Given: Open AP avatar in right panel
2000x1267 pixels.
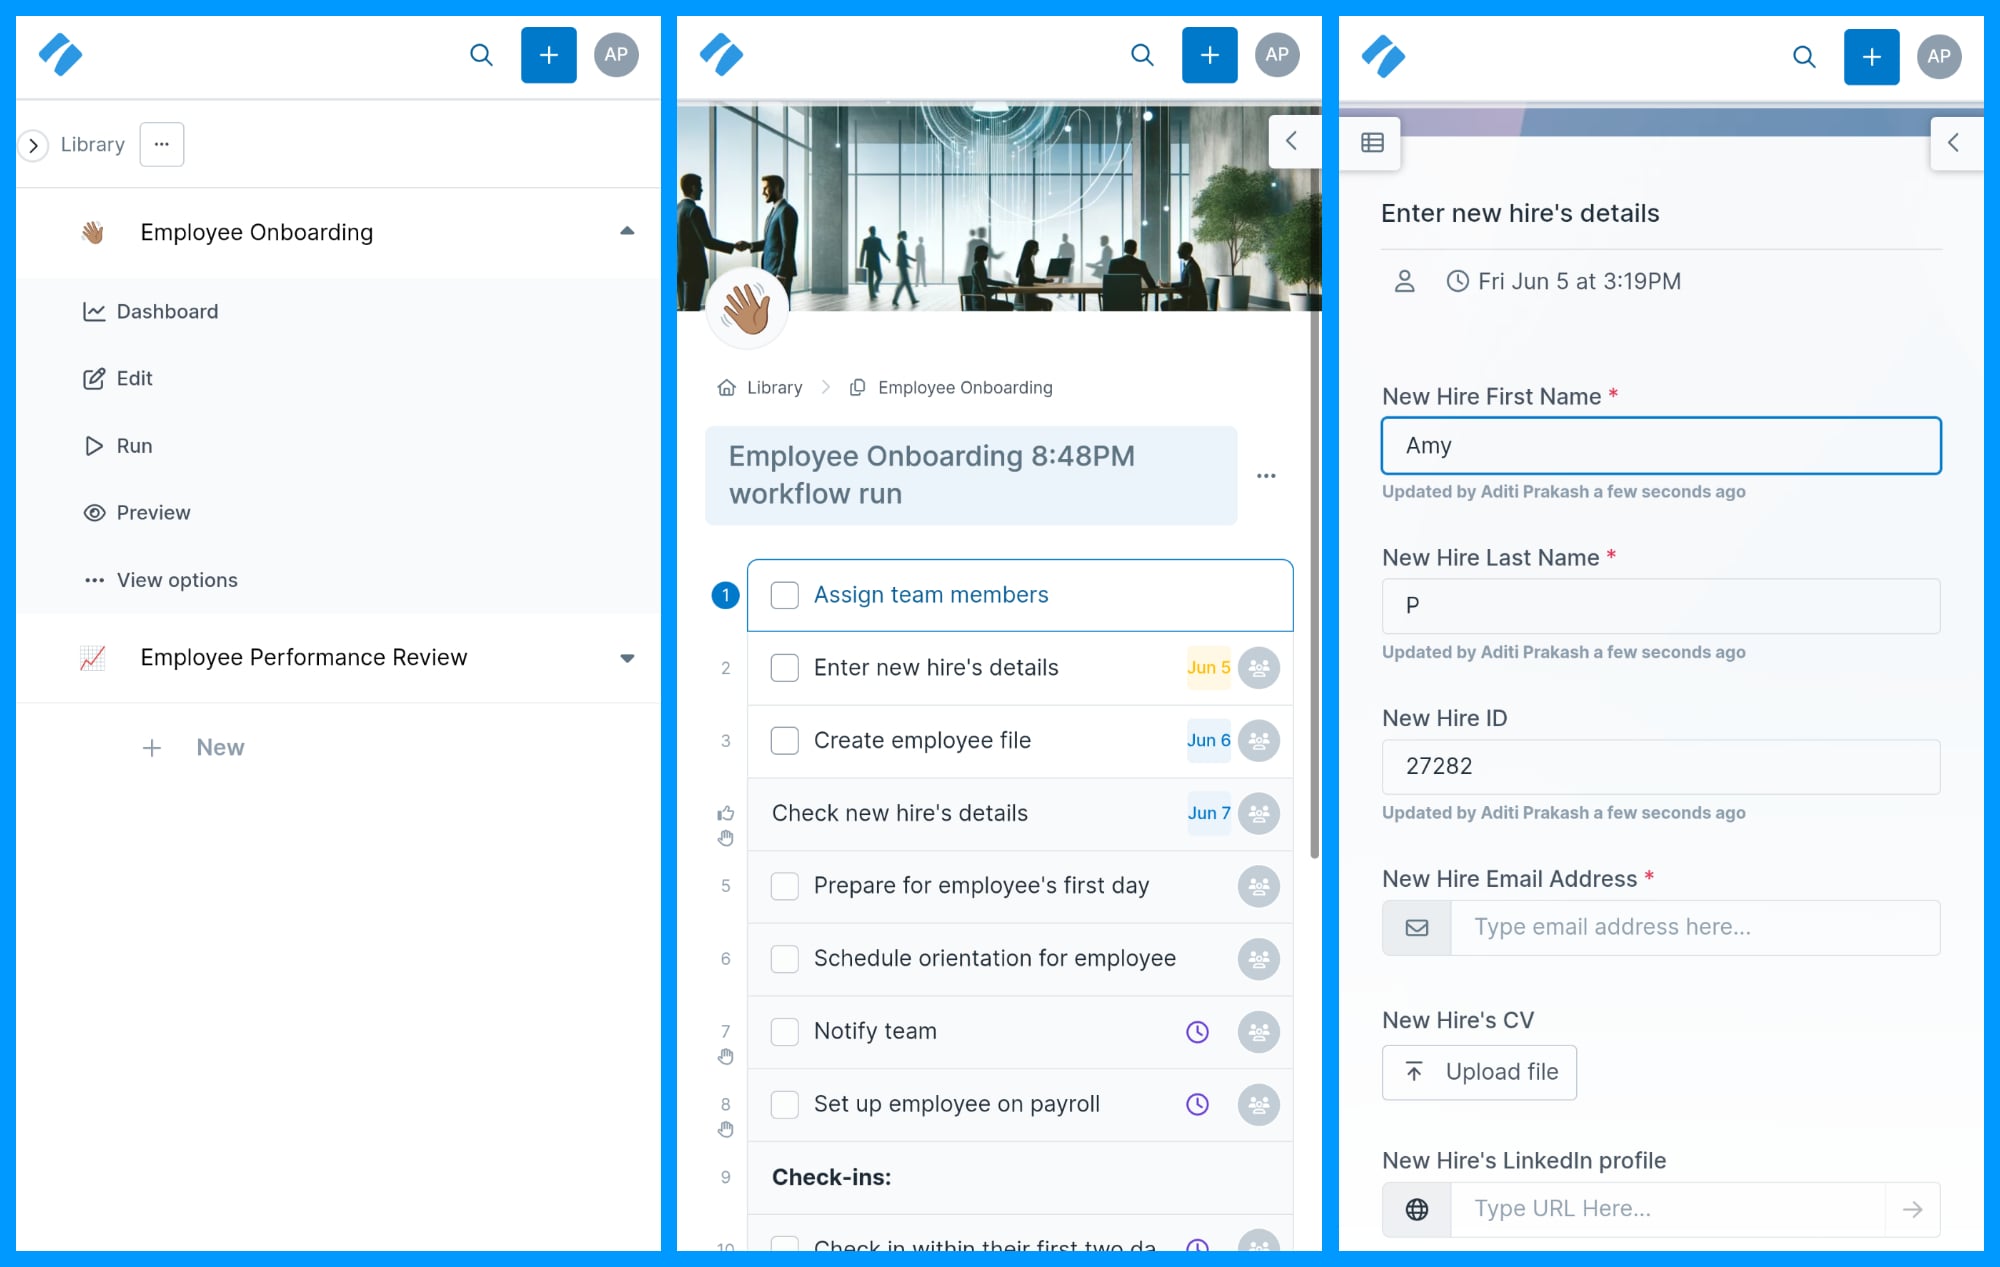Looking at the screenshot, I should [1939, 57].
